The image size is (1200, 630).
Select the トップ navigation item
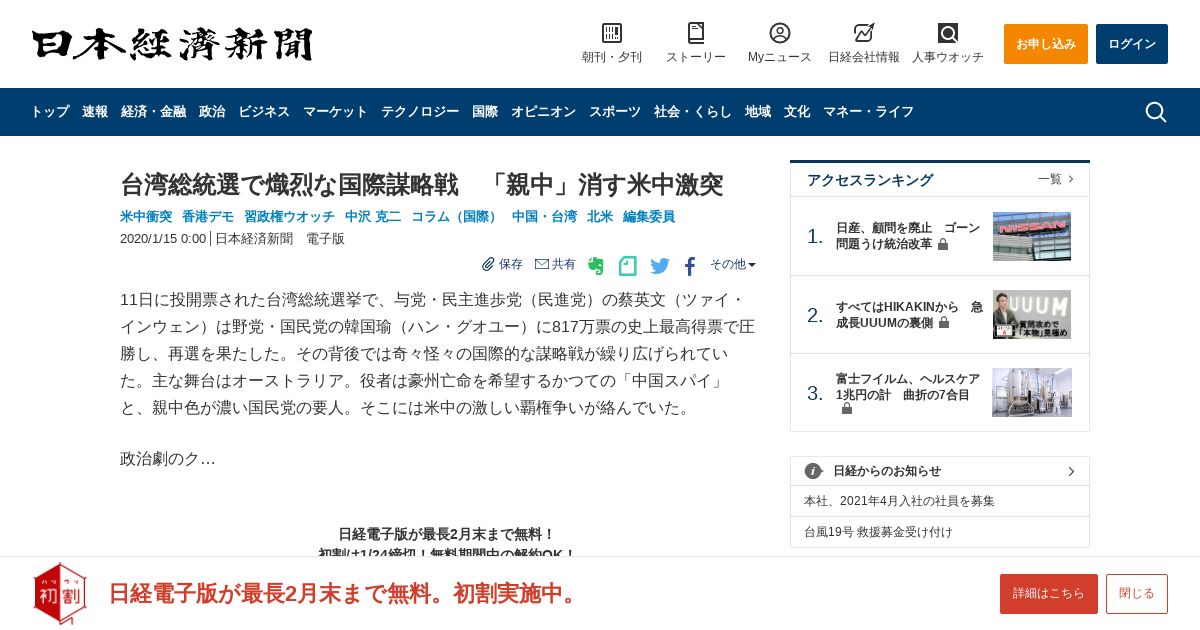(50, 112)
